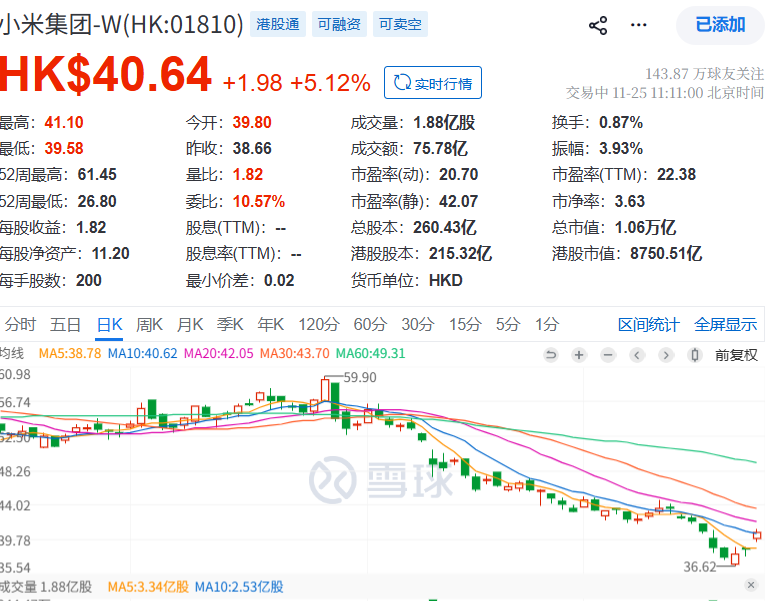Click the HK$40.64 price
Image resolution: width=779 pixels, height=601 pixels.
coord(105,75)
